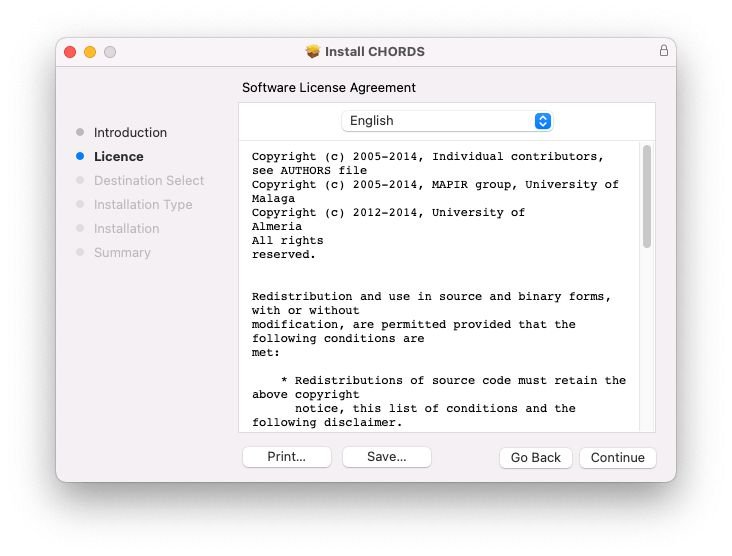Click the Print... button
This screenshot has height=556, width=732.
coord(287,457)
